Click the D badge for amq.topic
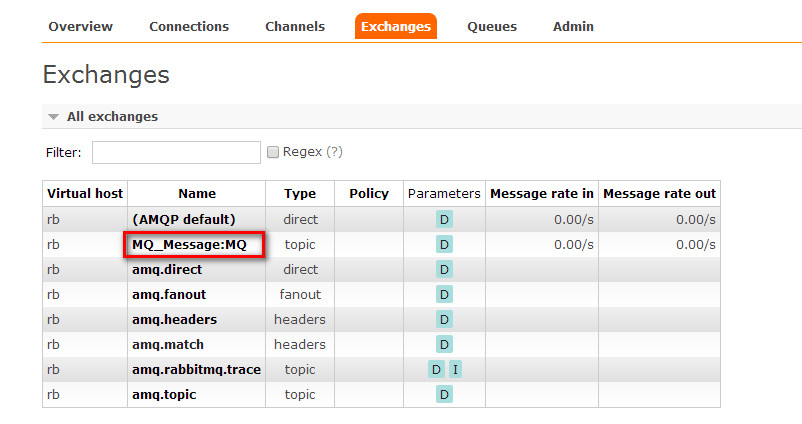The height and width of the screenshot is (424, 802). click(x=444, y=395)
